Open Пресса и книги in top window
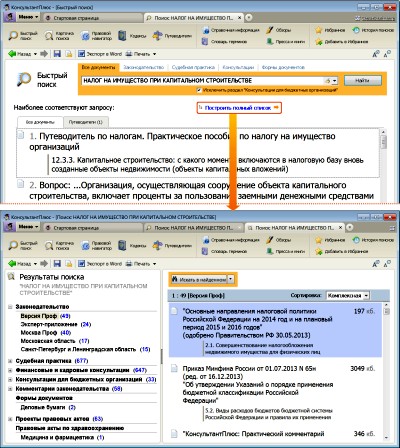The image size is (400, 448). coord(285,42)
